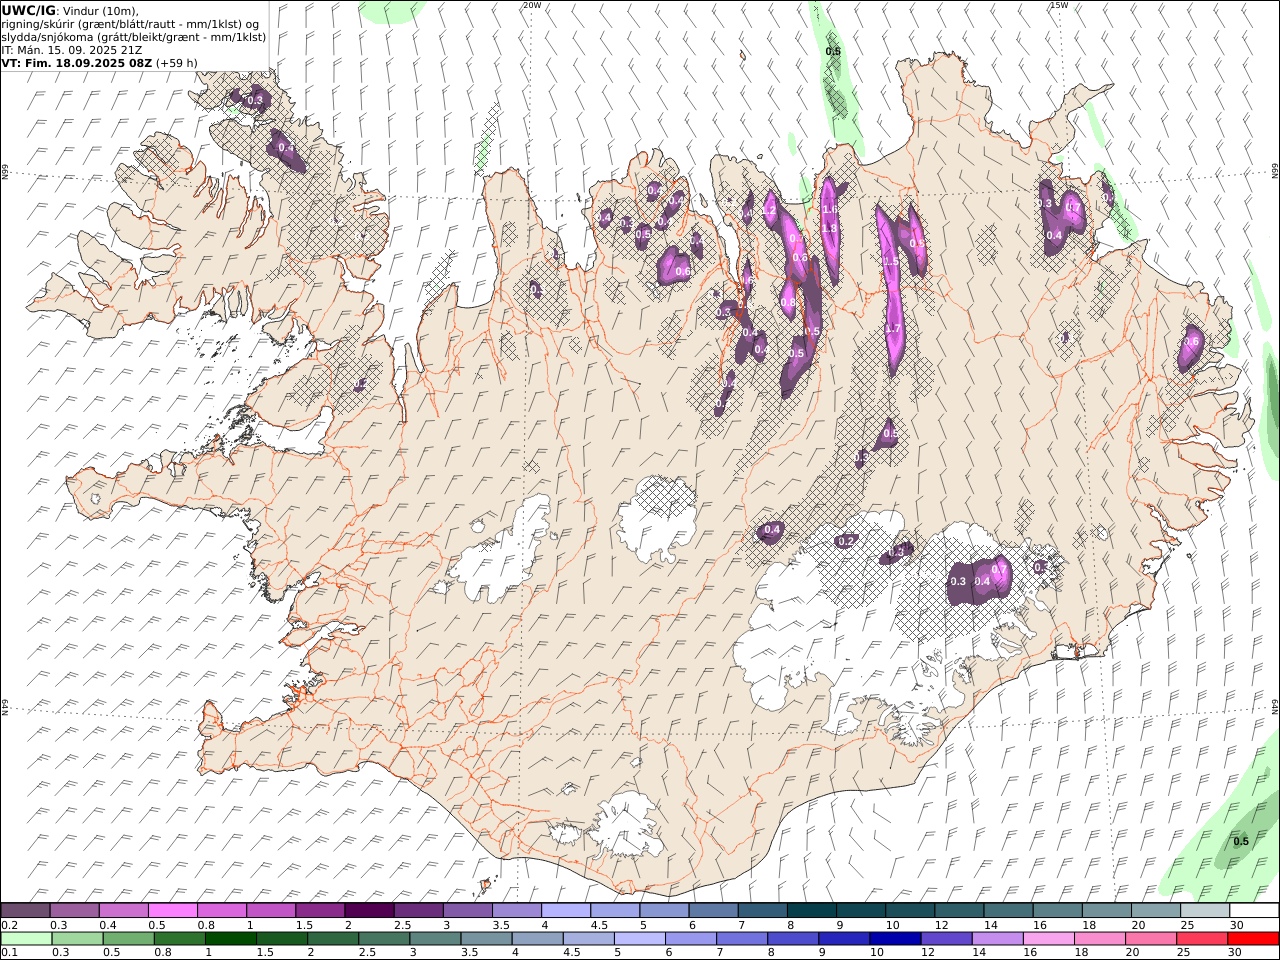This screenshot has width=1280, height=960.
Task: Click the '0.2' label under the purple legend
Action: (8, 925)
